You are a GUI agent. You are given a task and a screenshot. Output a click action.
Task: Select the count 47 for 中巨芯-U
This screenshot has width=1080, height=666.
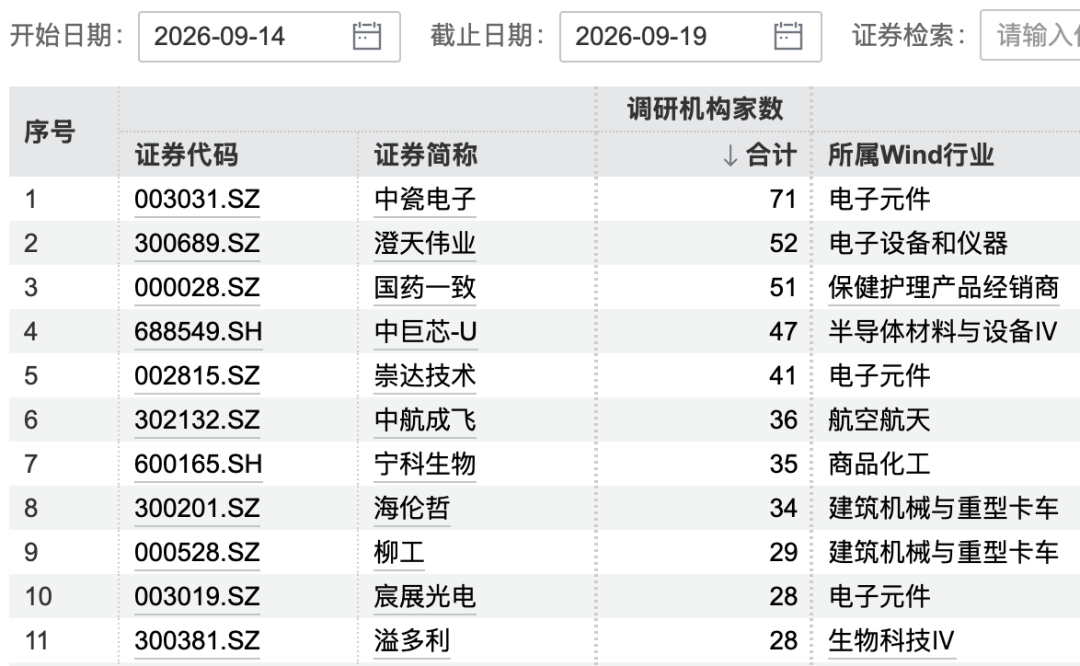click(783, 331)
